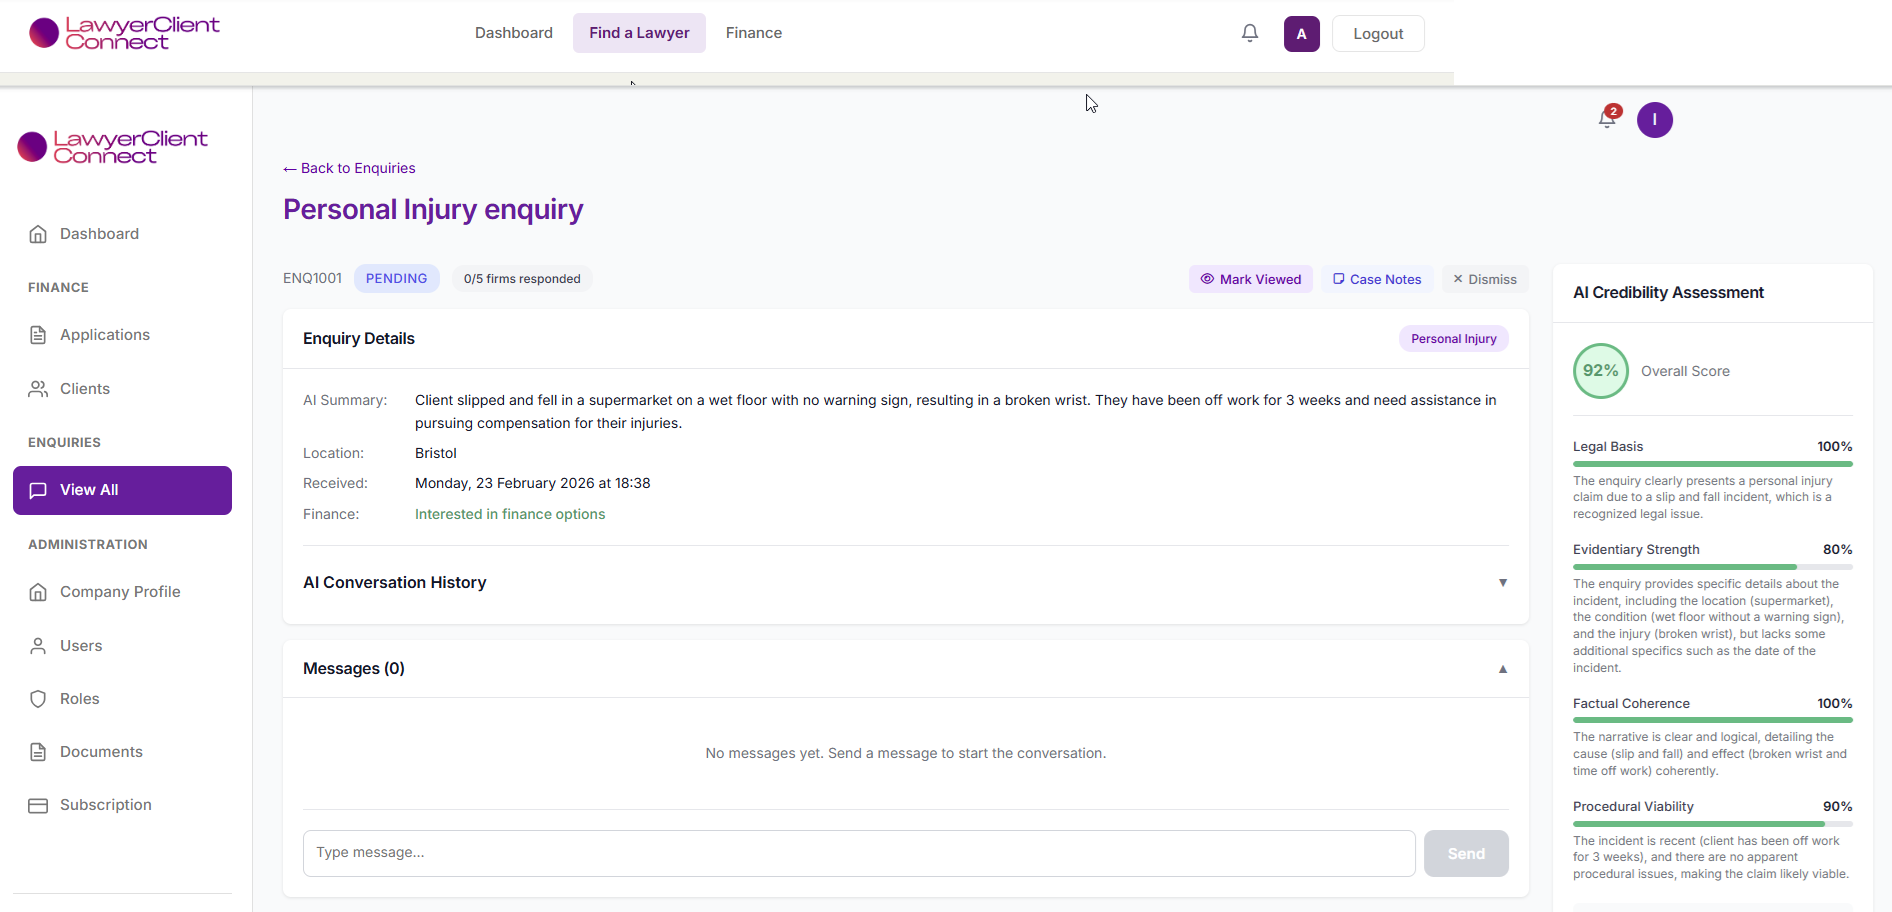The image size is (1892, 912).
Task: Click the Roles shield icon
Action: [38, 699]
